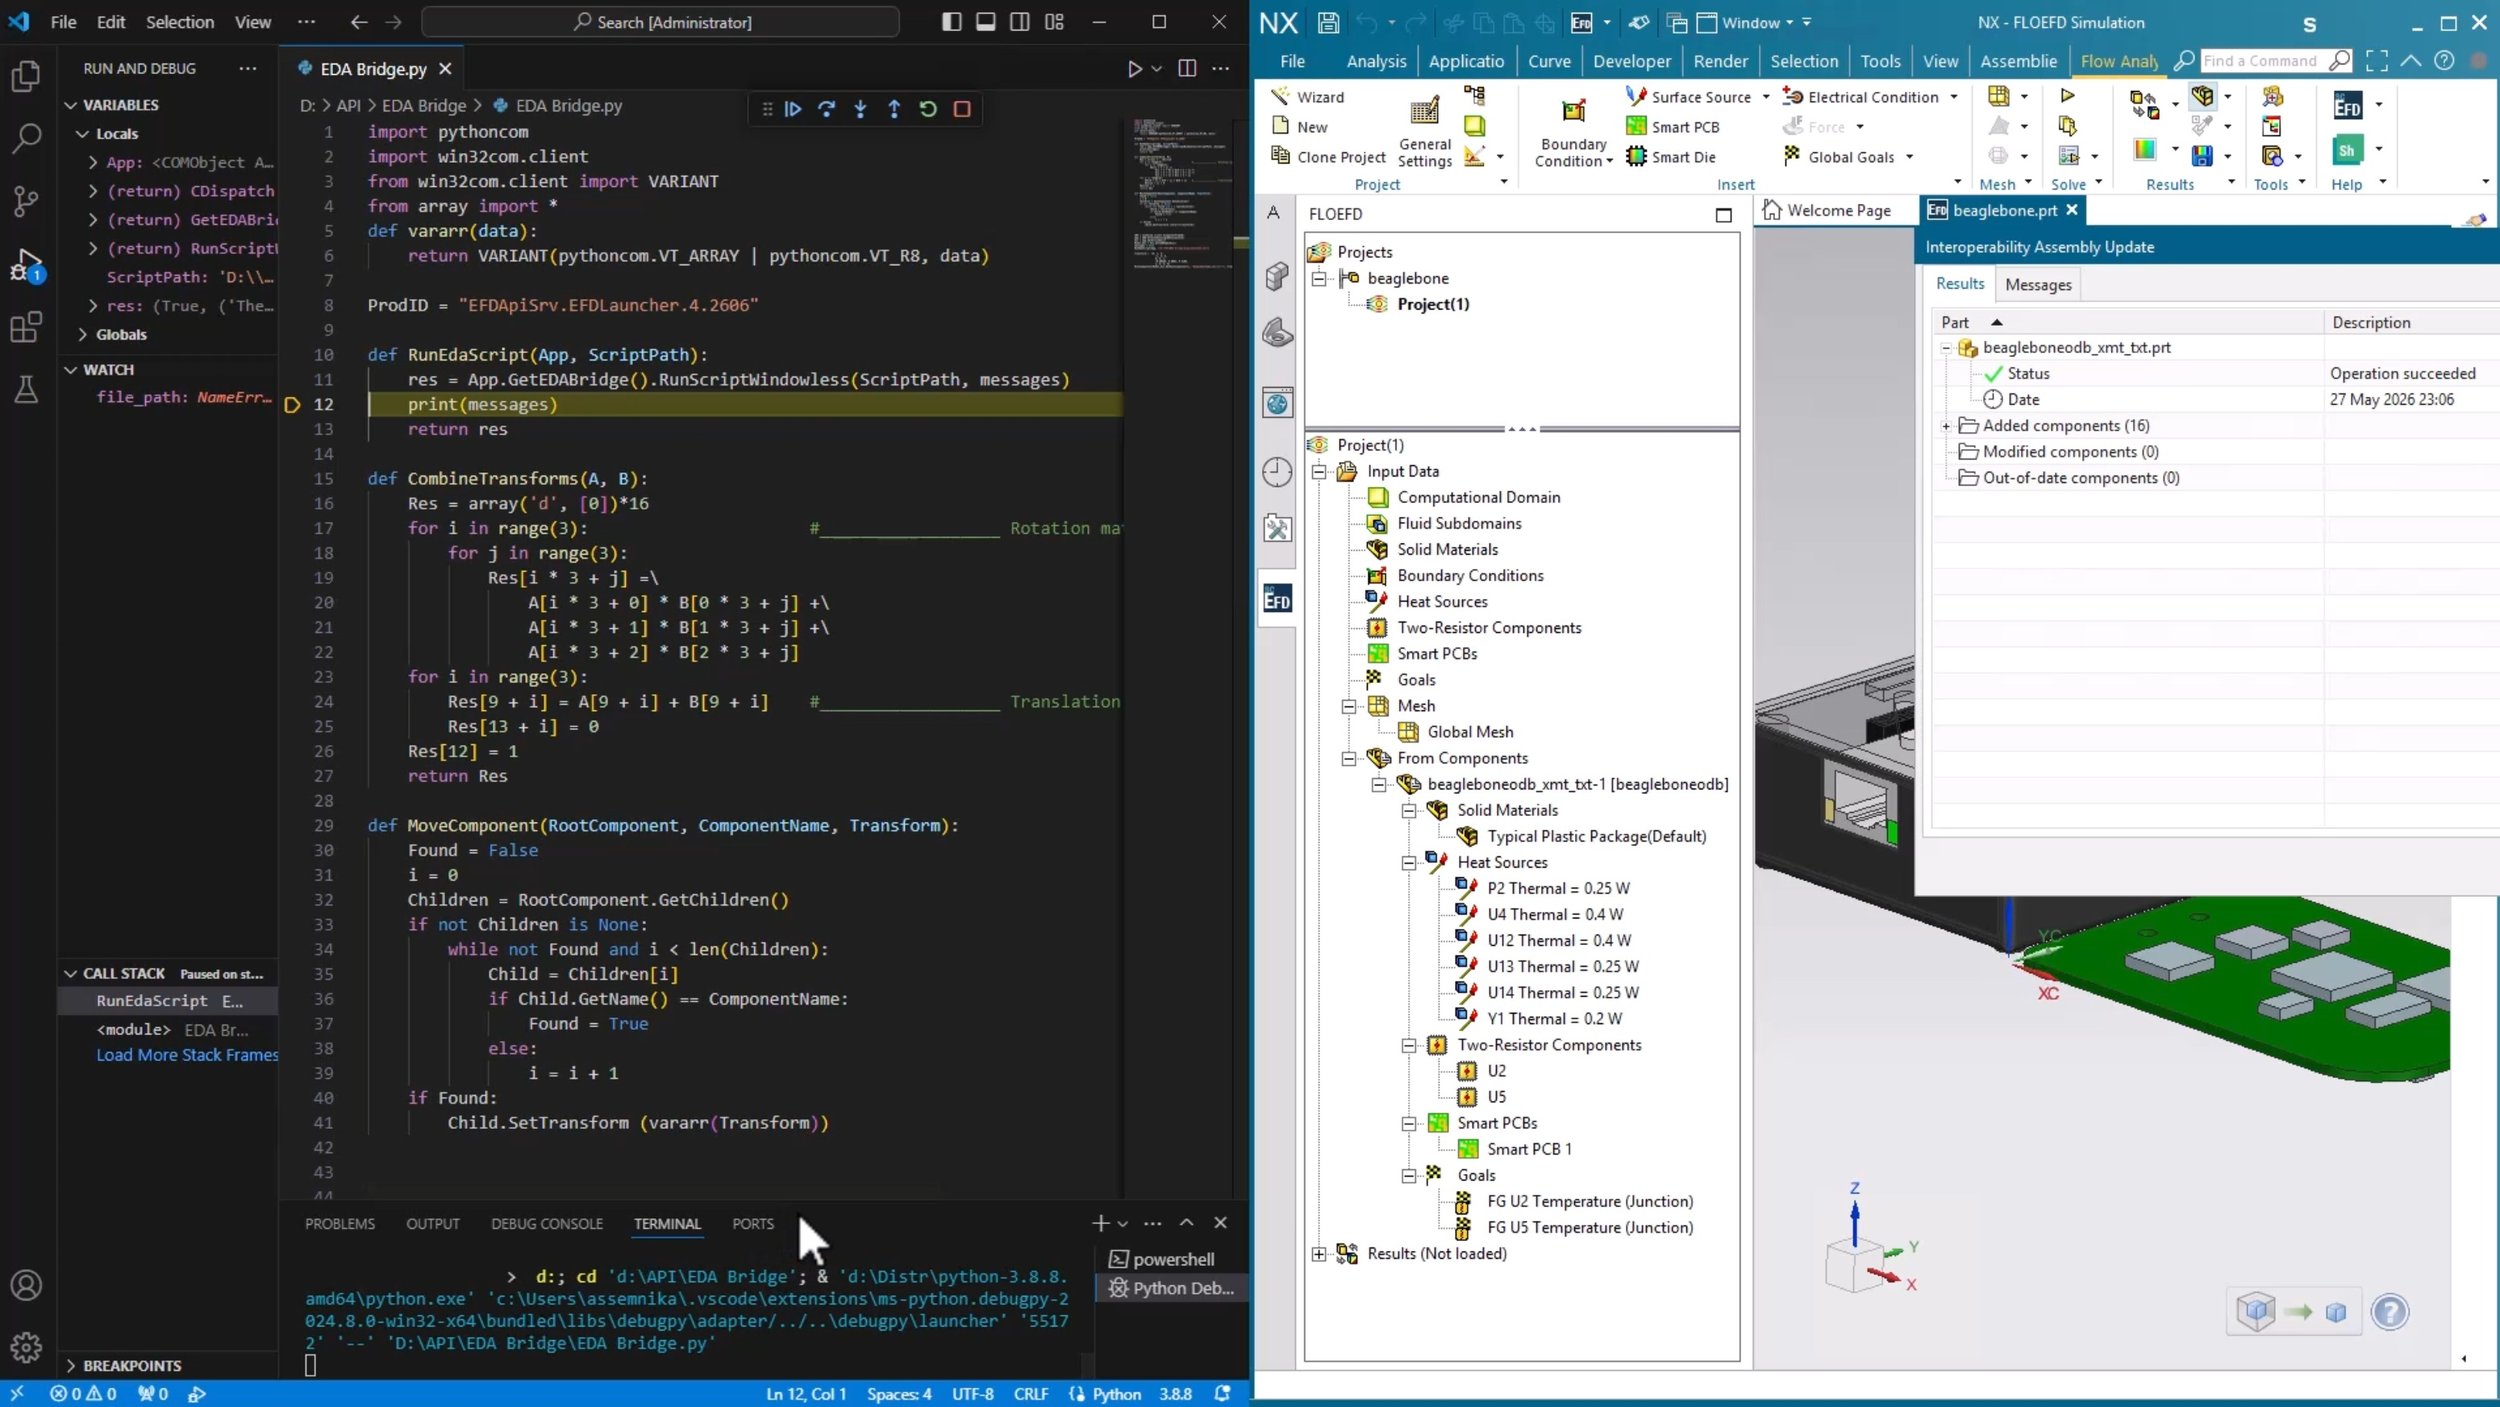
Task: Click Load More Stack Frames link
Action: click(x=187, y=1055)
